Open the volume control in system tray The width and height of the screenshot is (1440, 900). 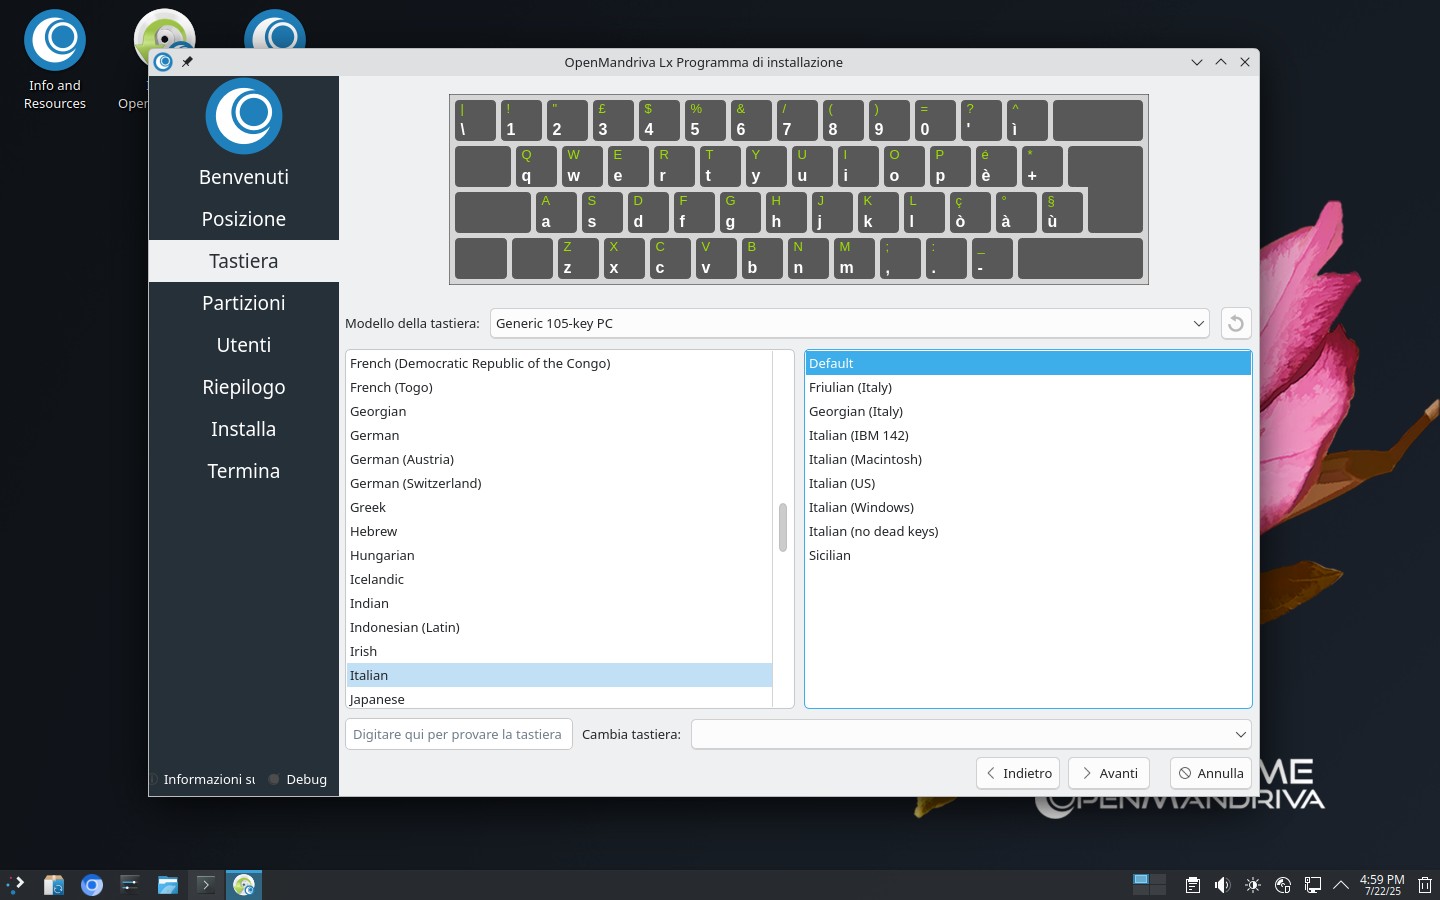(x=1222, y=885)
